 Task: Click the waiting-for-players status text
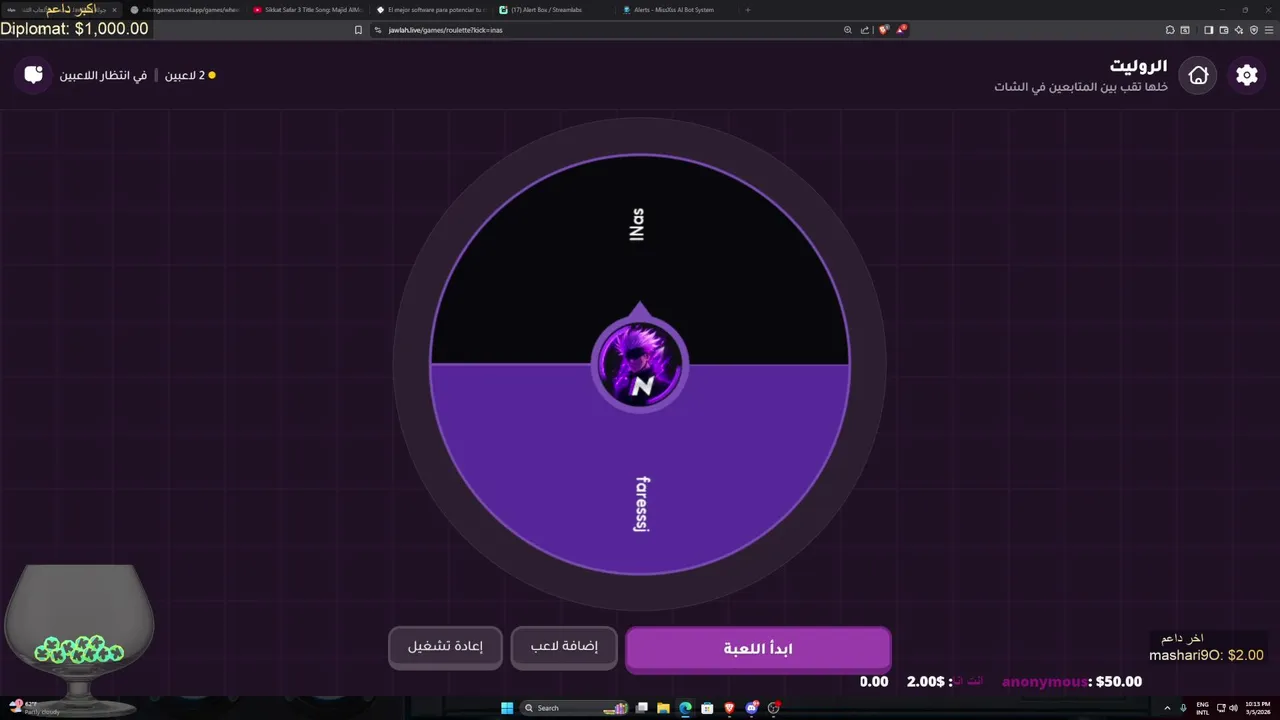pos(103,75)
